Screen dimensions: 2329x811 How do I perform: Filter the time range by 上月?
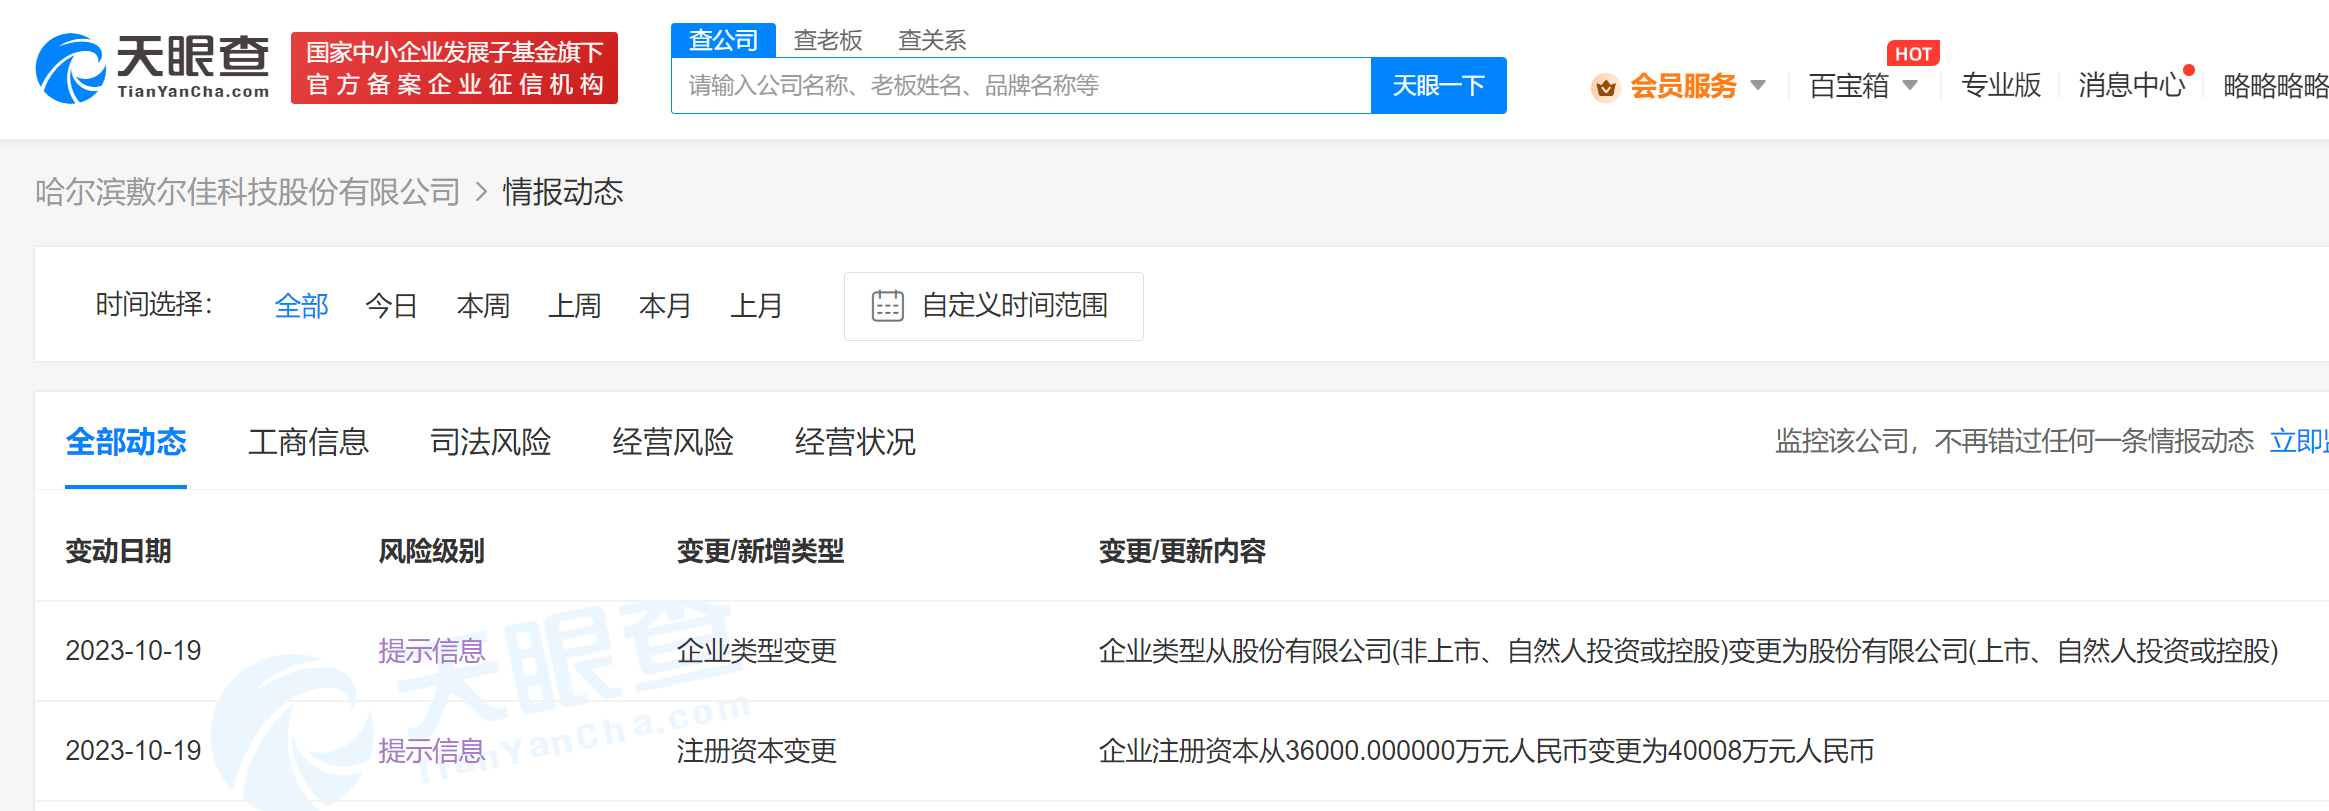click(x=756, y=306)
